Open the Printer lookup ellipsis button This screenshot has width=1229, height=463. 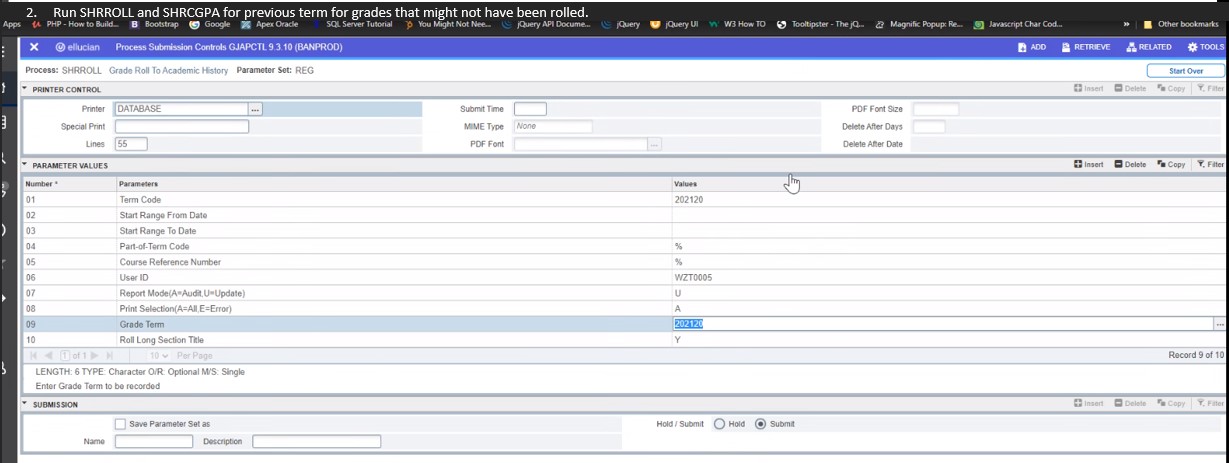256,109
